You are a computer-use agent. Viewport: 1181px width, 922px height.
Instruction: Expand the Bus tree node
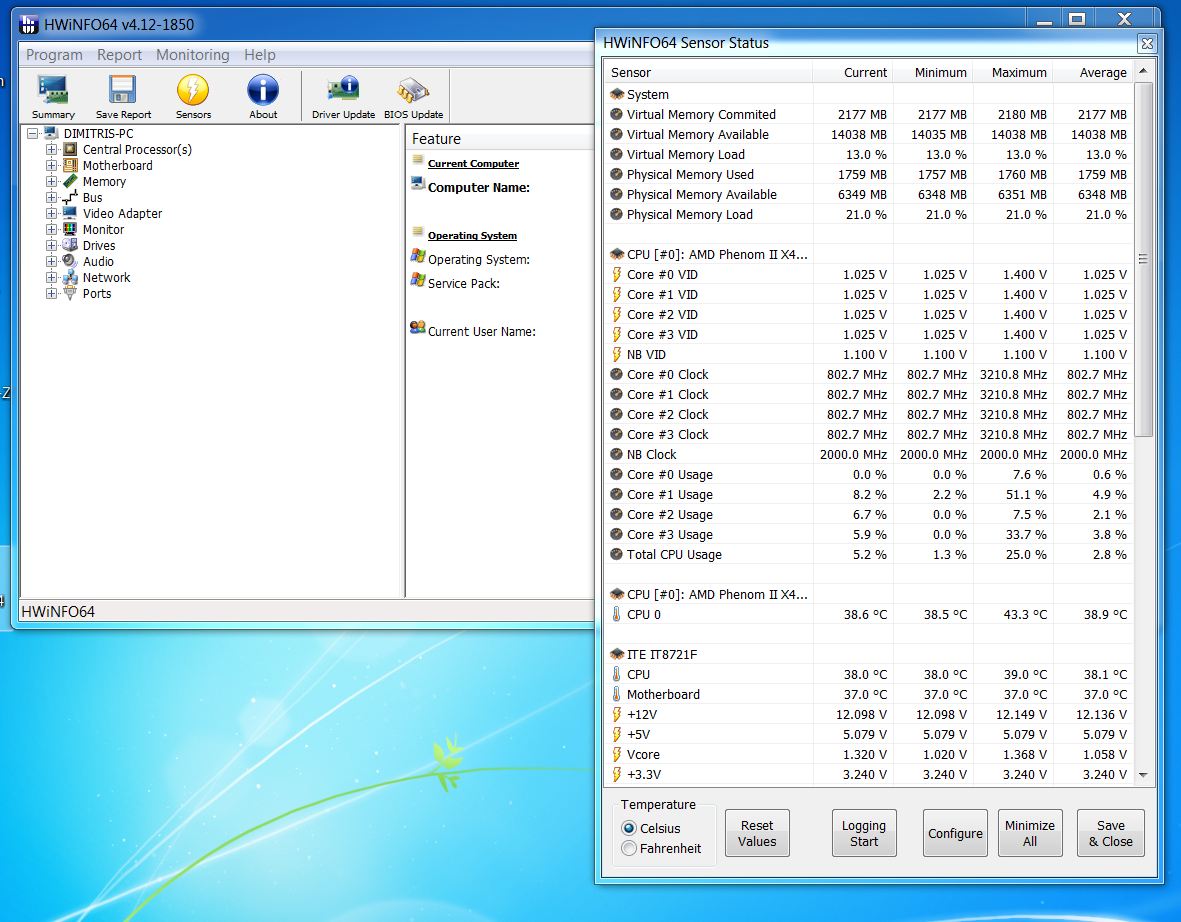click(51, 197)
